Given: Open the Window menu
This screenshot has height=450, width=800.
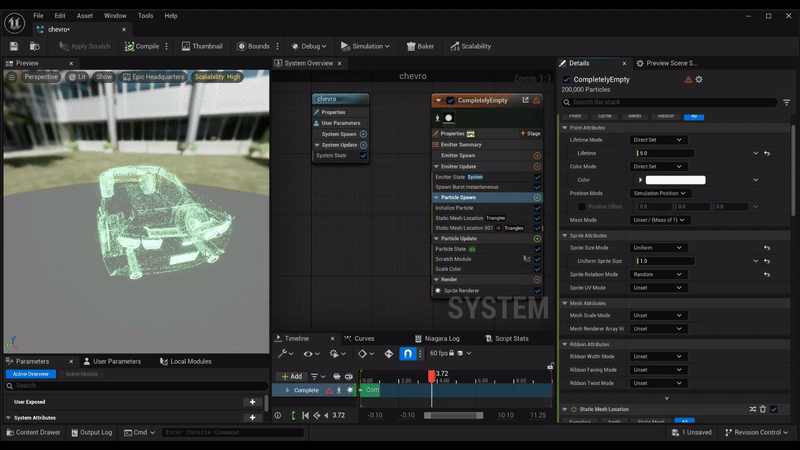Looking at the screenshot, I should [x=115, y=16].
